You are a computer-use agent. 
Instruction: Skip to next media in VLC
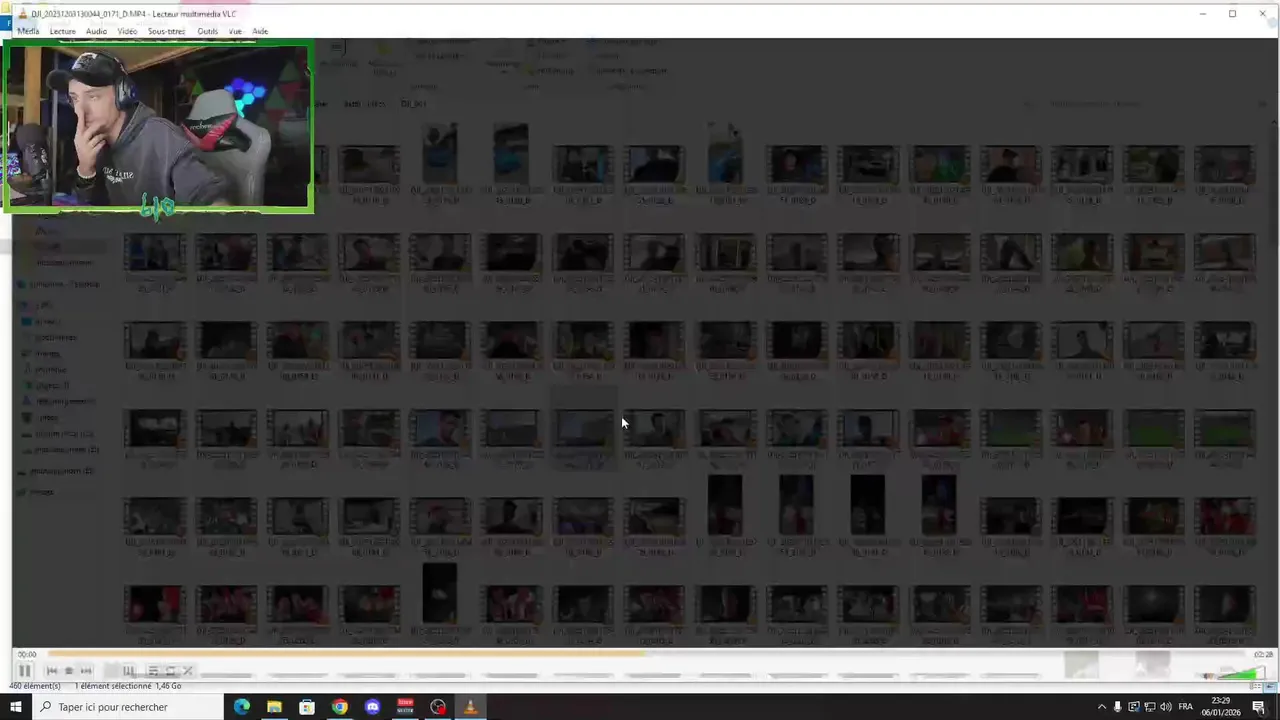(x=86, y=671)
